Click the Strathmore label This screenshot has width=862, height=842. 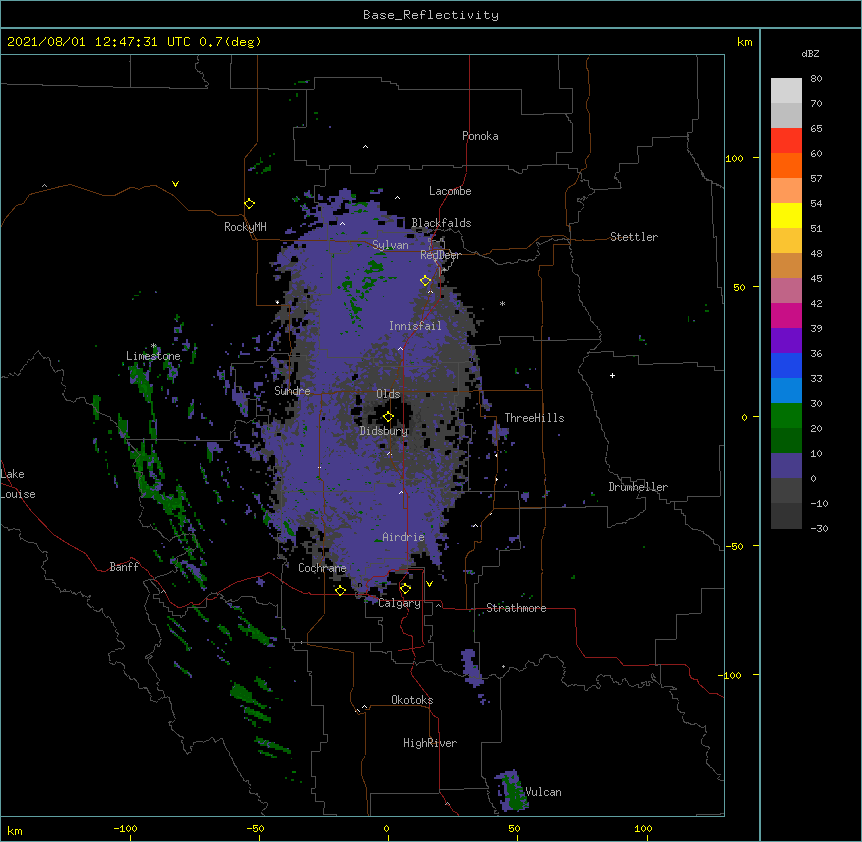[x=516, y=608]
